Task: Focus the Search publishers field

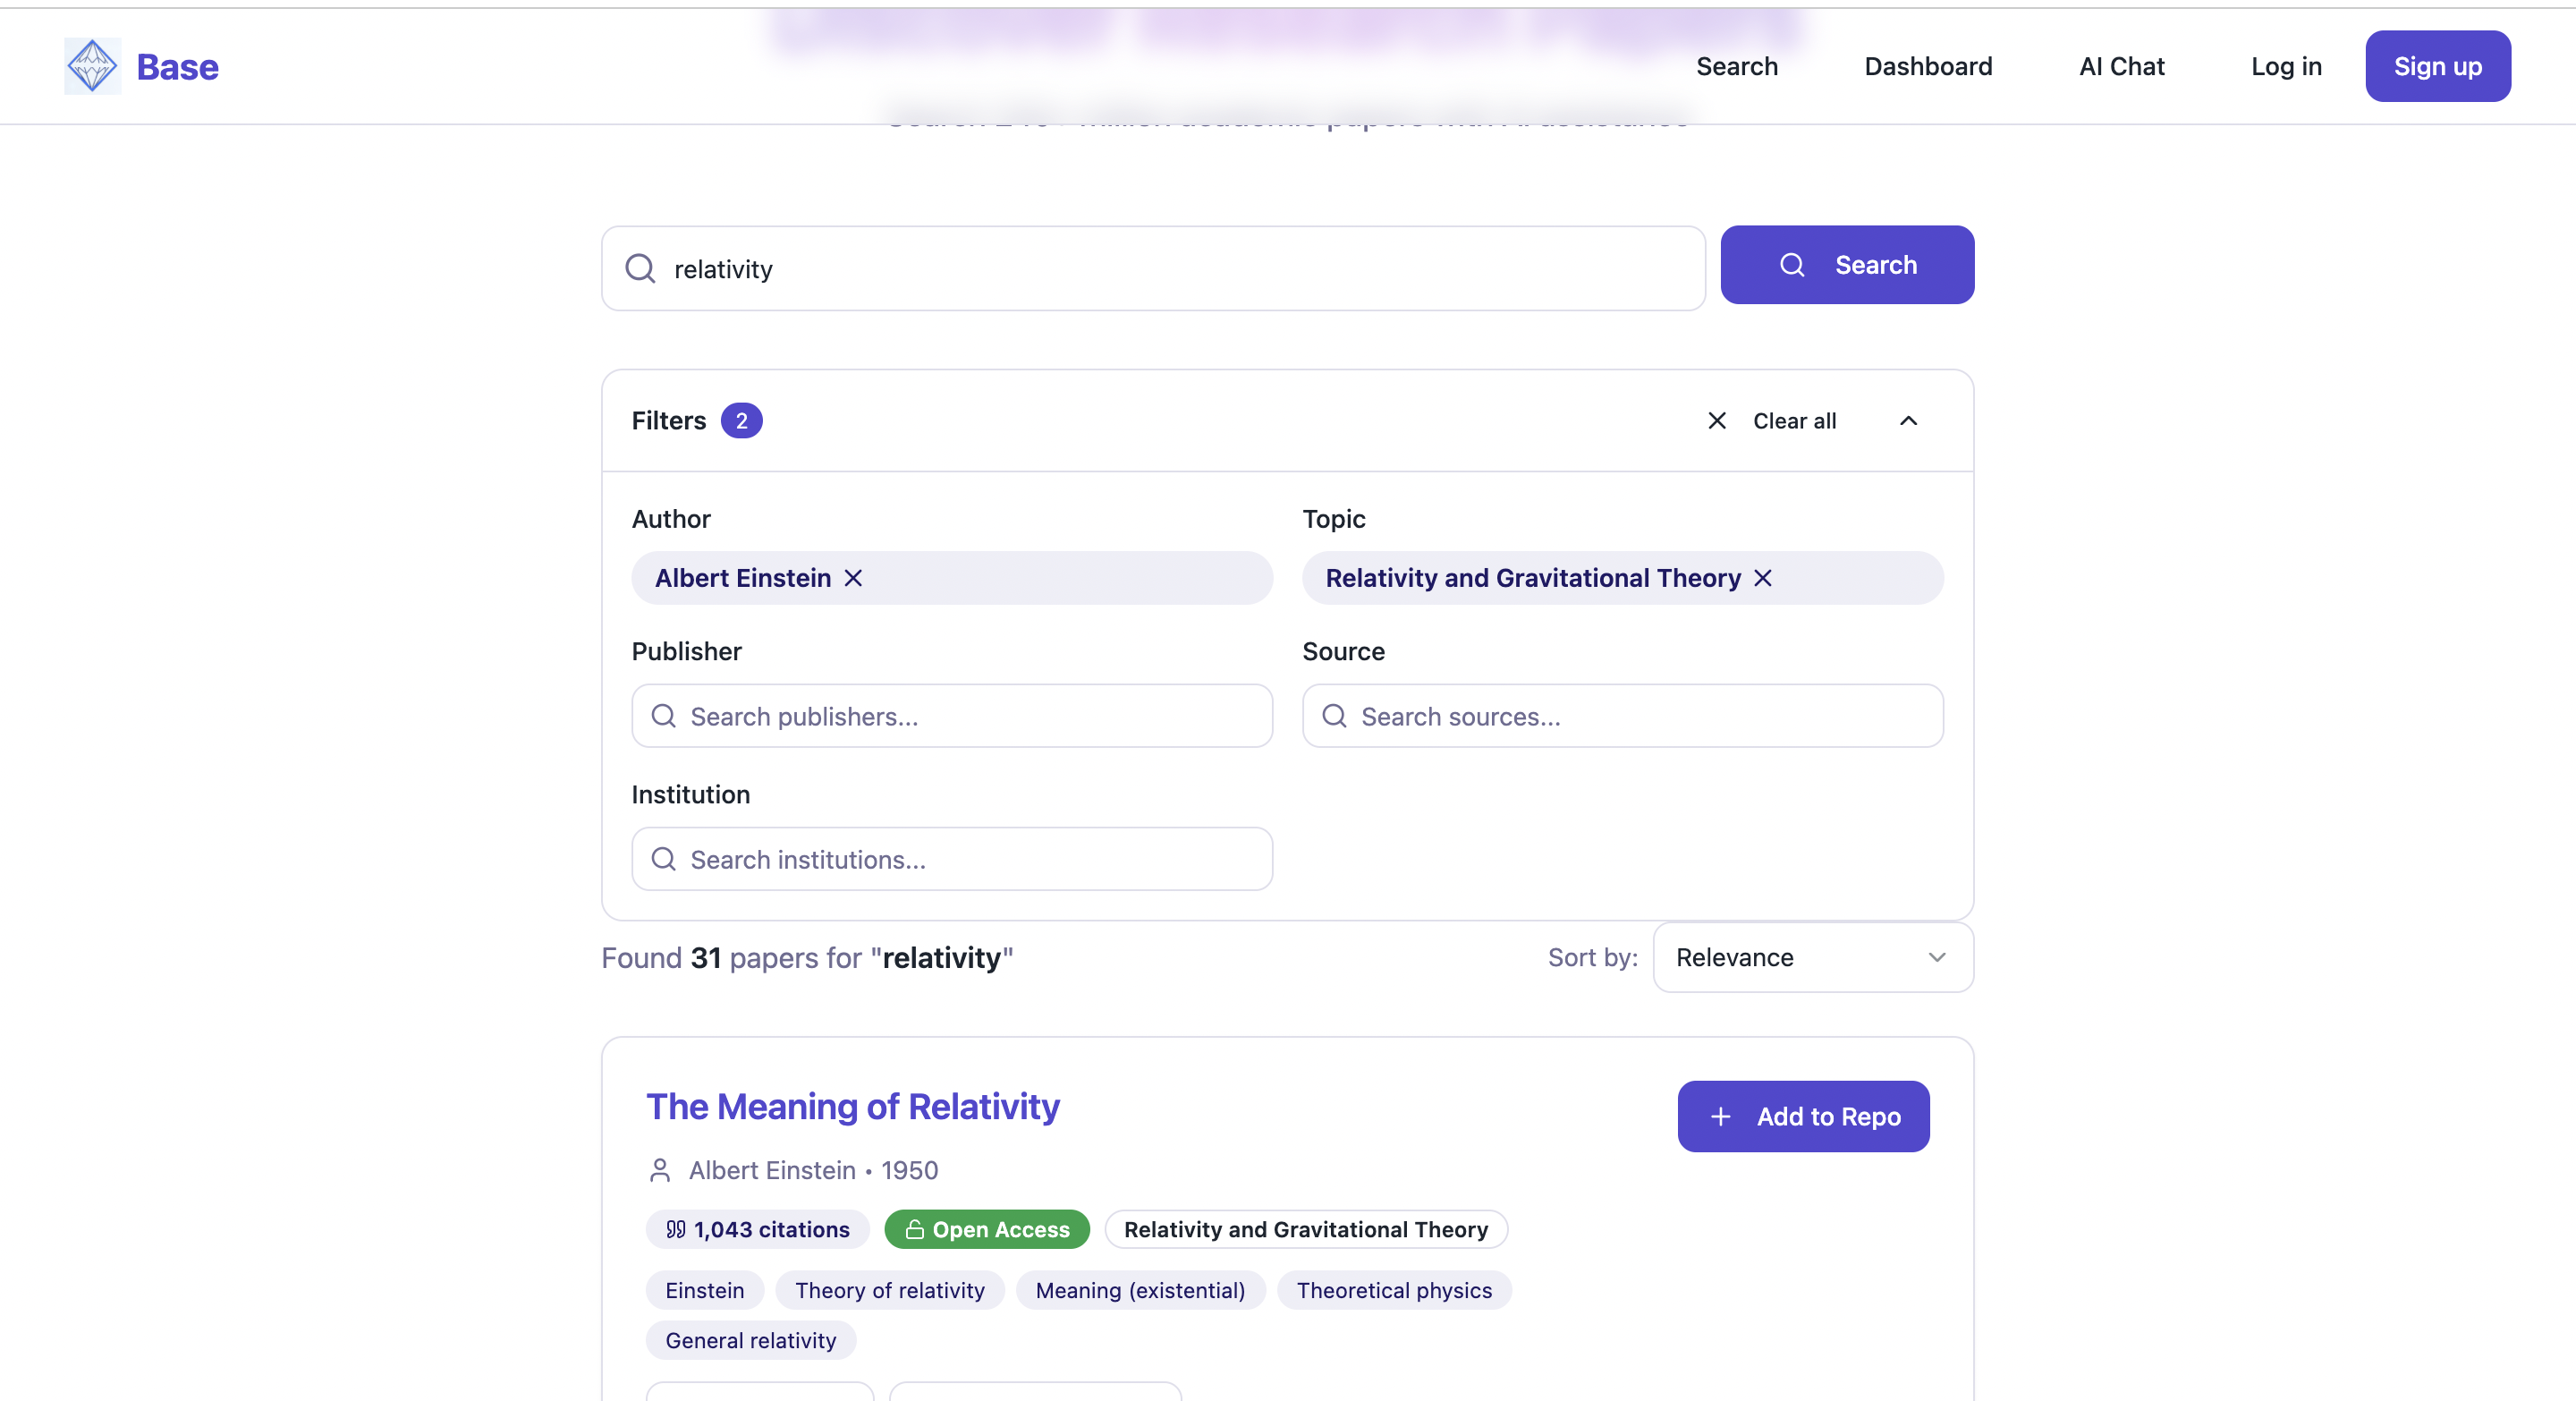Action: [951, 716]
